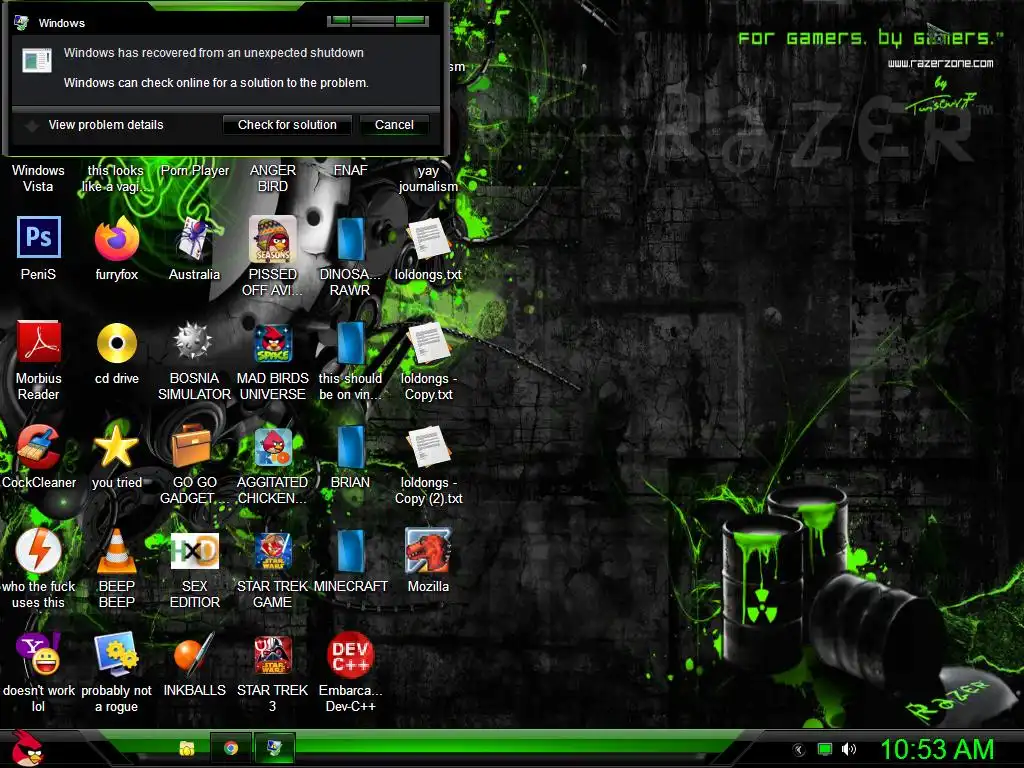The width and height of the screenshot is (1024, 768).
Task: Open the folder icon on the taskbar
Action: (x=187, y=748)
